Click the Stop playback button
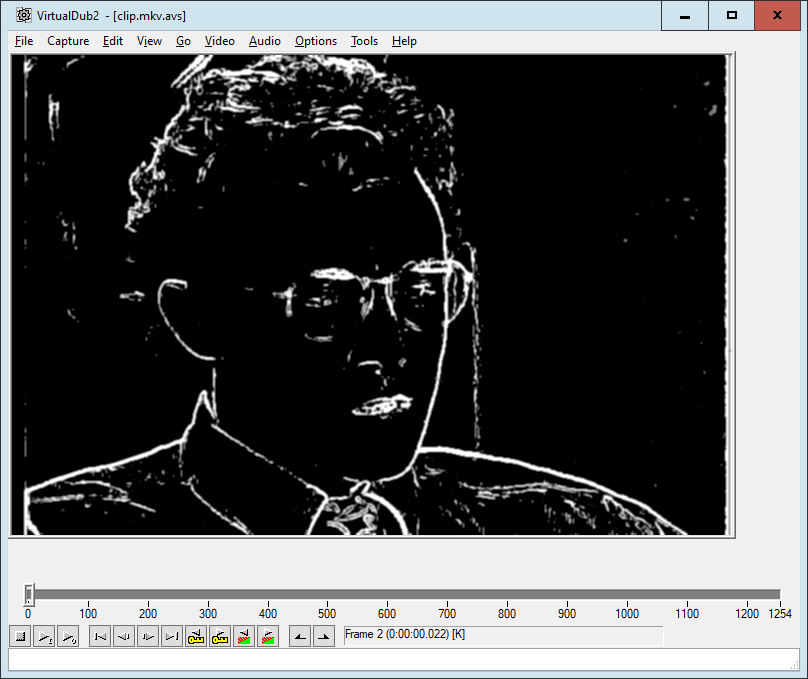The width and height of the screenshot is (808, 679). (21, 636)
